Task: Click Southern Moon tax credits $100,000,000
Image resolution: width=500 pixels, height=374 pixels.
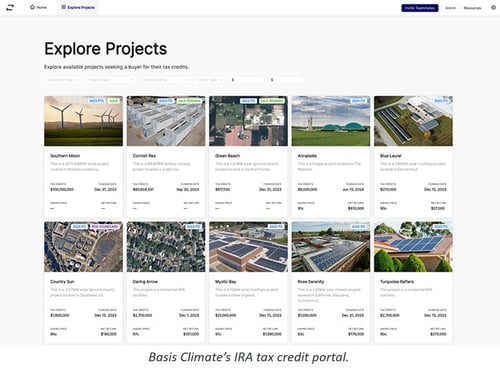Action: click(x=62, y=189)
